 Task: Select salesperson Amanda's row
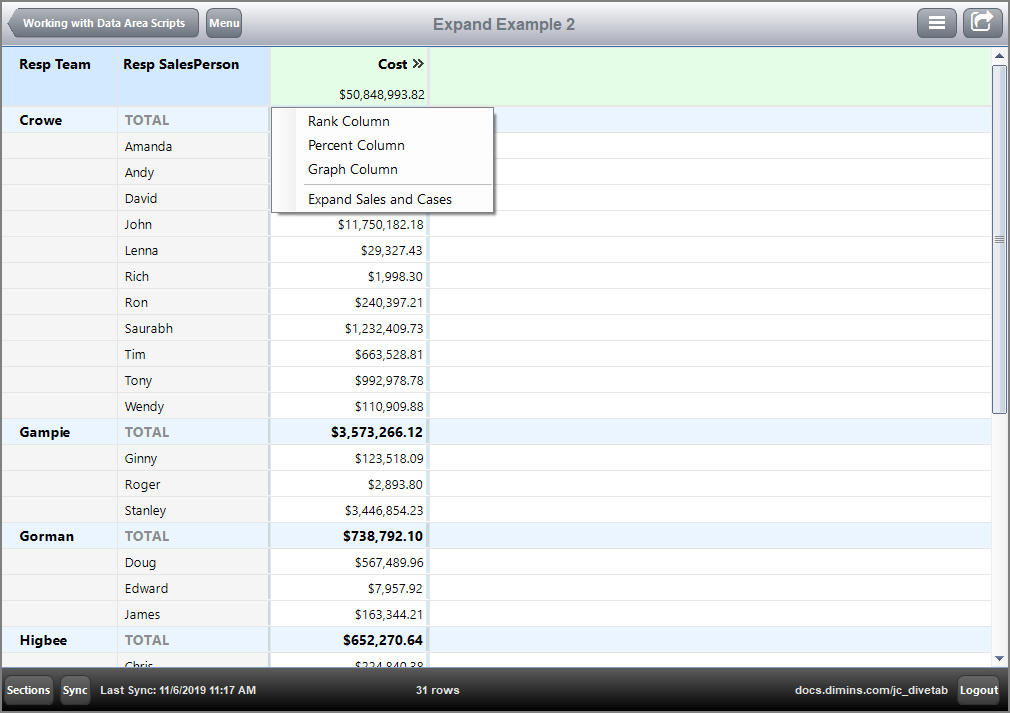[x=148, y=146]
